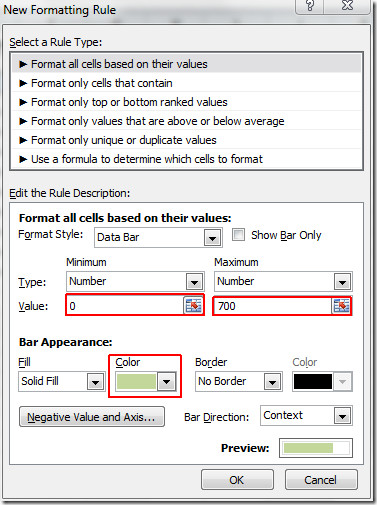Click the dialog Help question mark button
The width and height of the screenshot is (377, 505).
310,6
